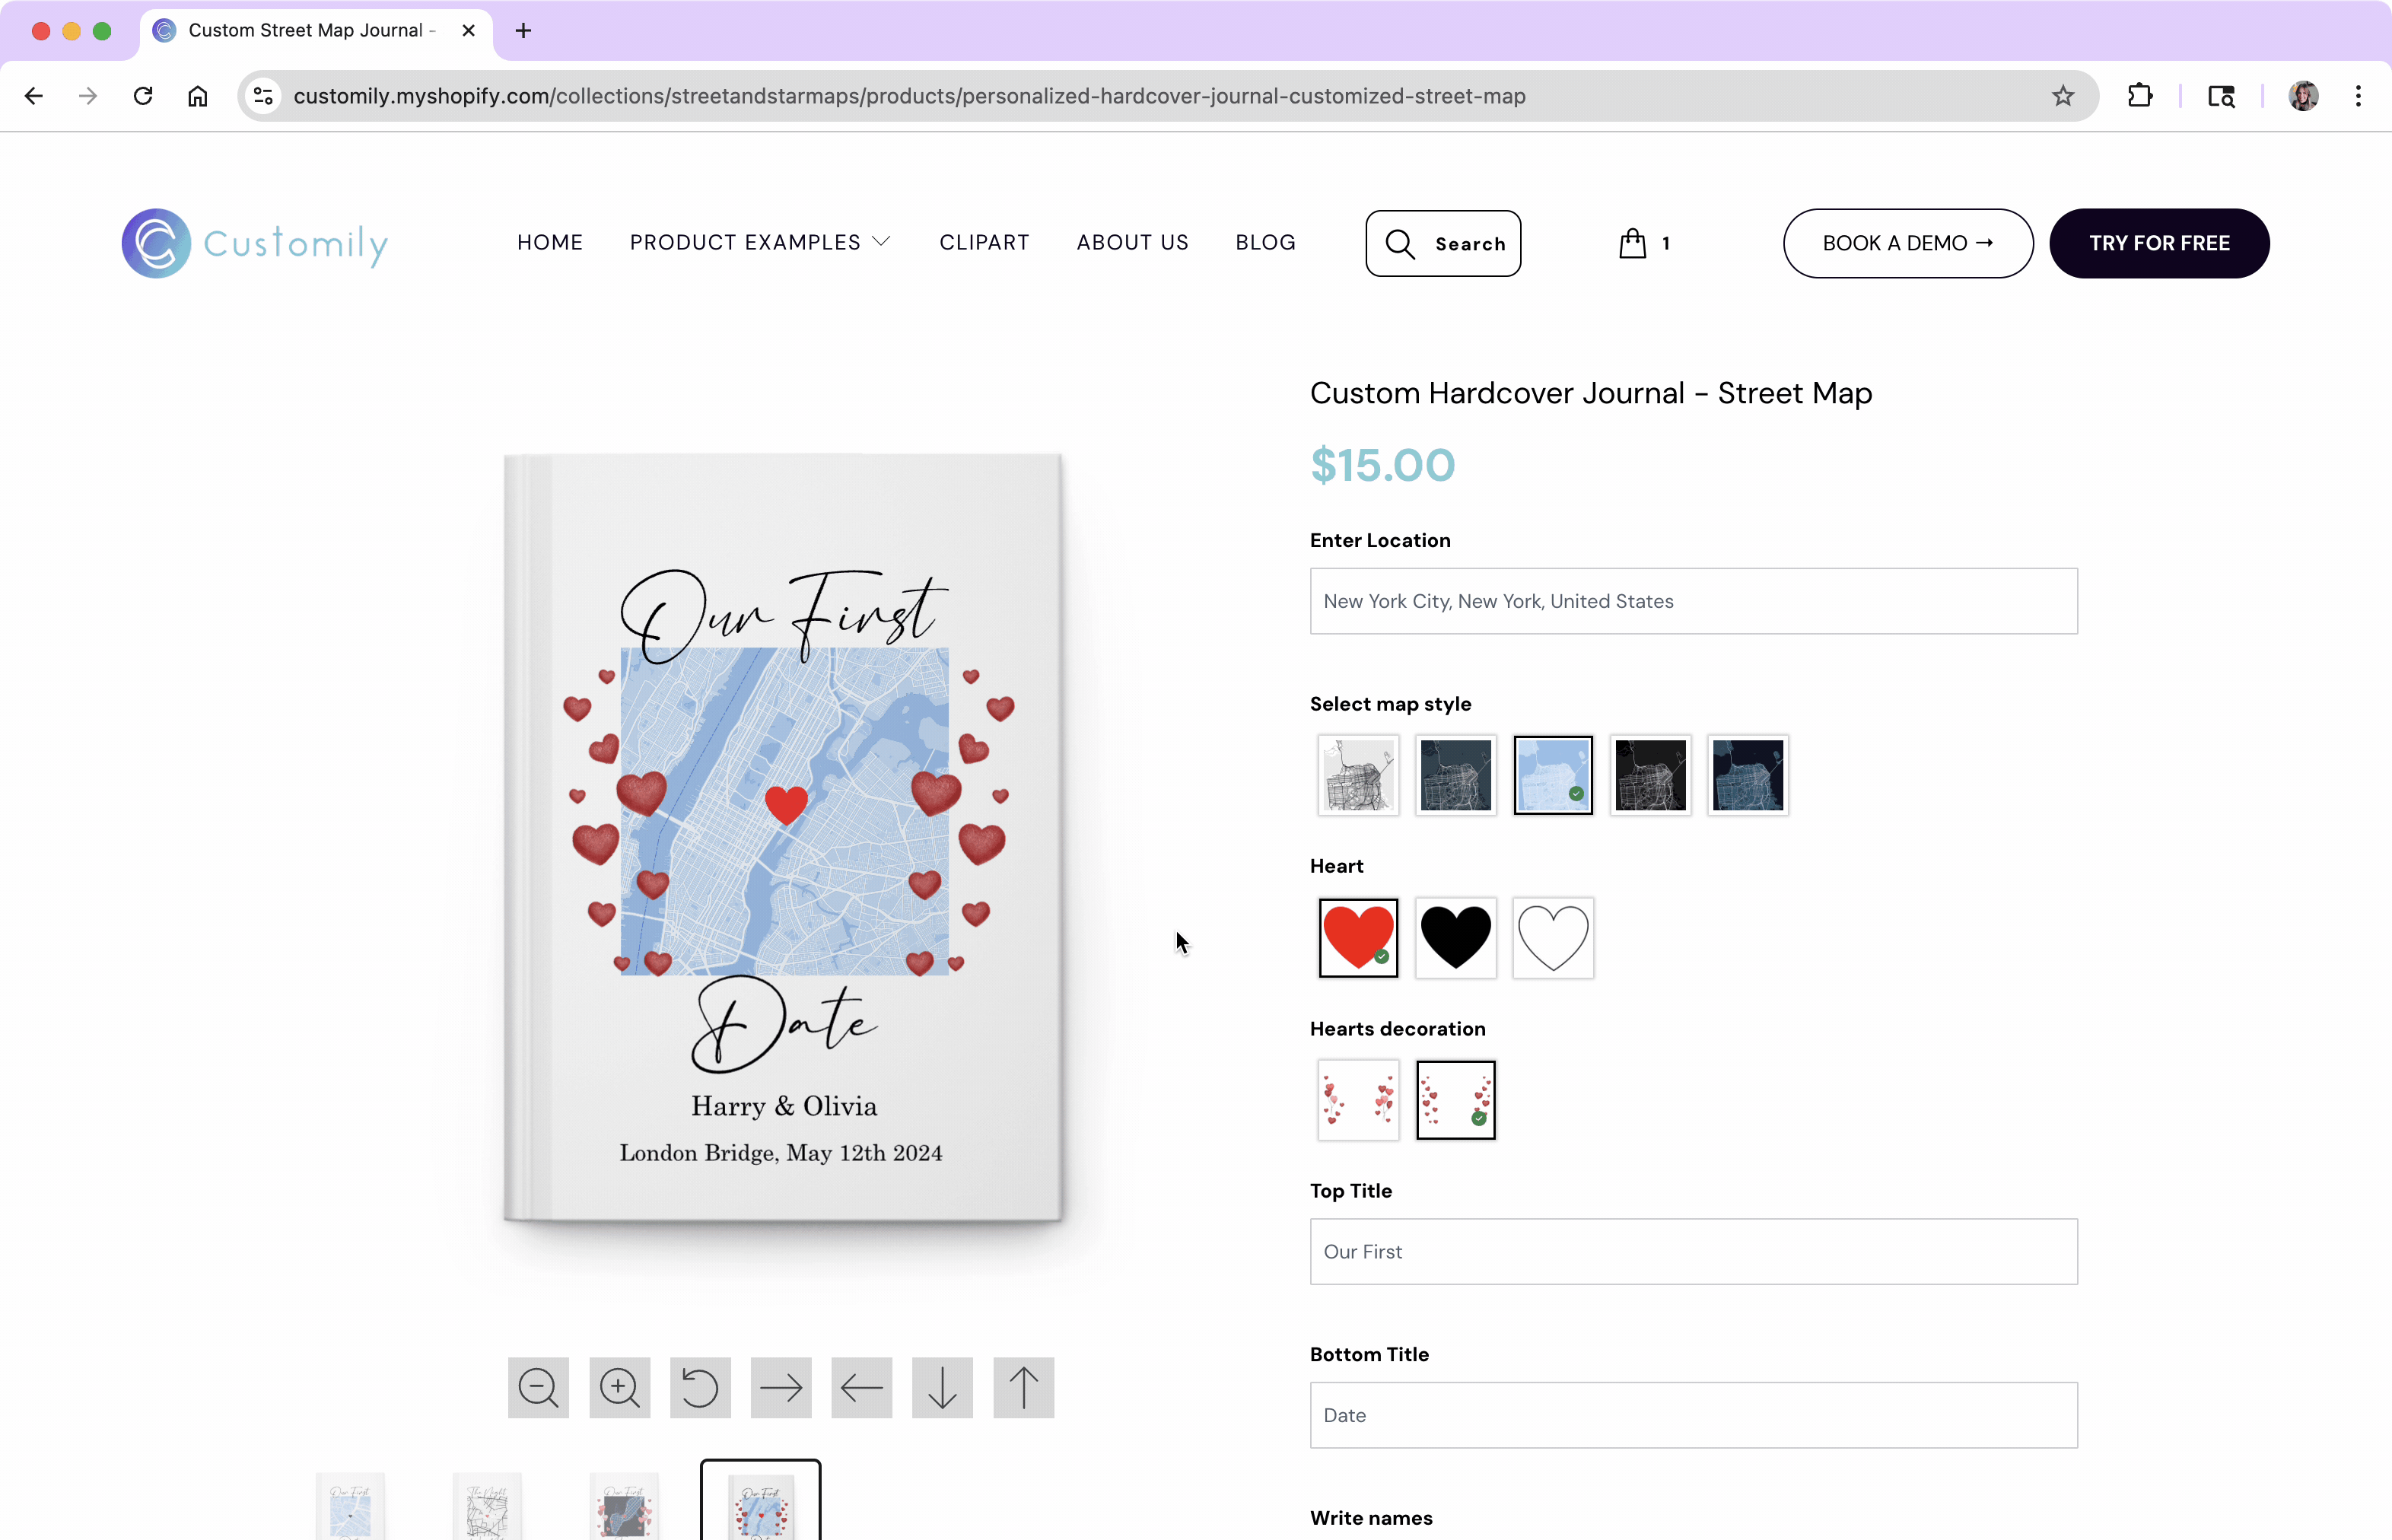Click the Enter Location input field
Viewport: 2392px width, 1540px height.
[1693, 601]
